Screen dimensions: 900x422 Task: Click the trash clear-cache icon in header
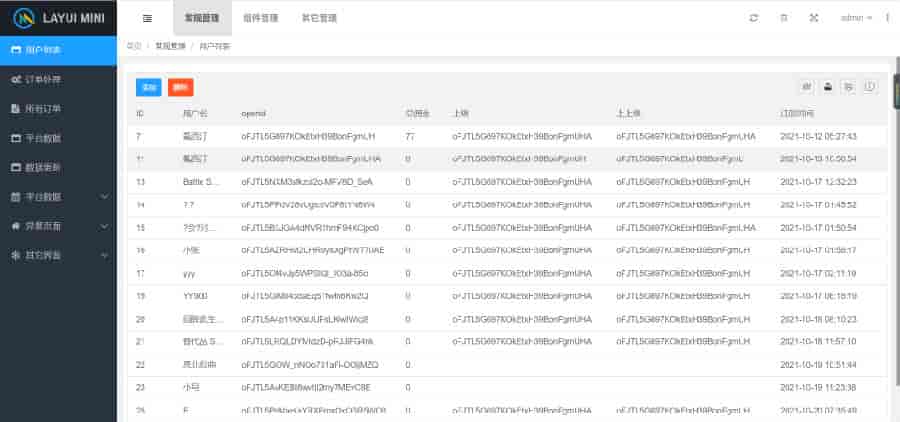[783, 18]
